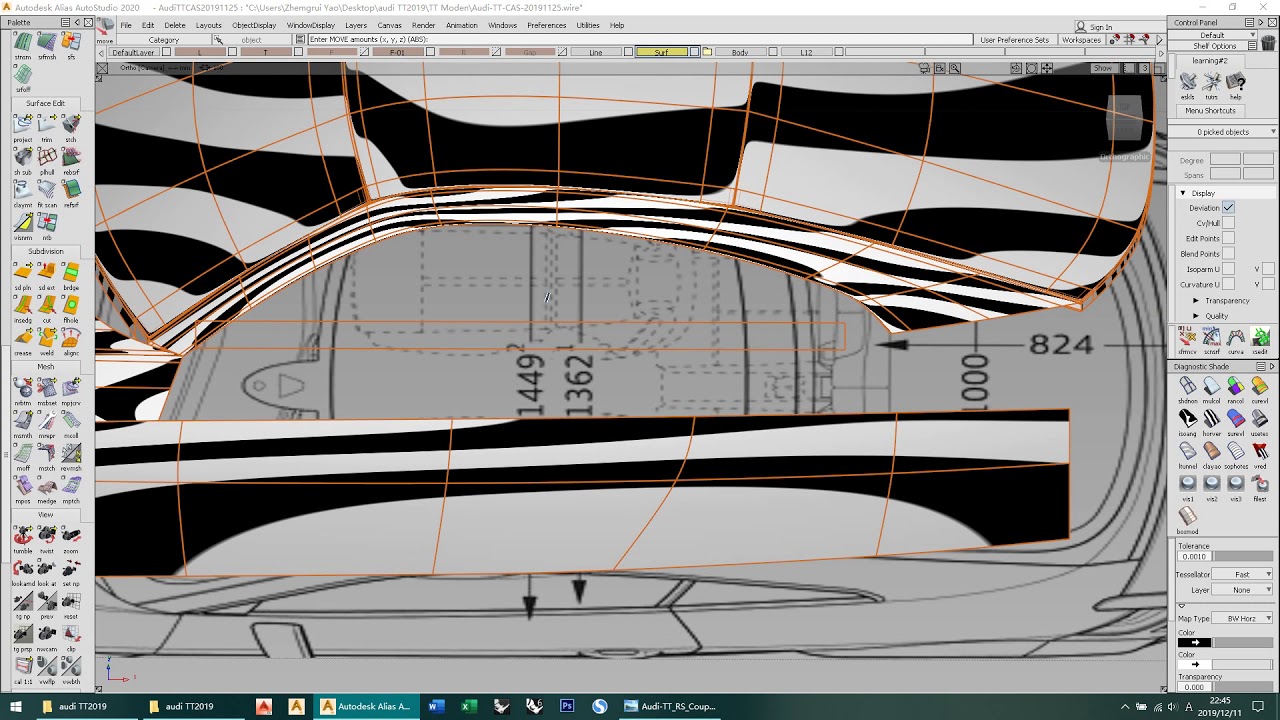
Task: Select the cut subdivision tool
Action: [x=47, y=304]
